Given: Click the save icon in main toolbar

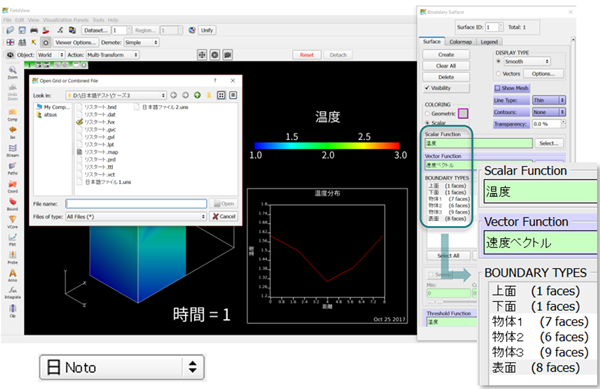Looking at the screenshot, I should [x=22, y=30].
